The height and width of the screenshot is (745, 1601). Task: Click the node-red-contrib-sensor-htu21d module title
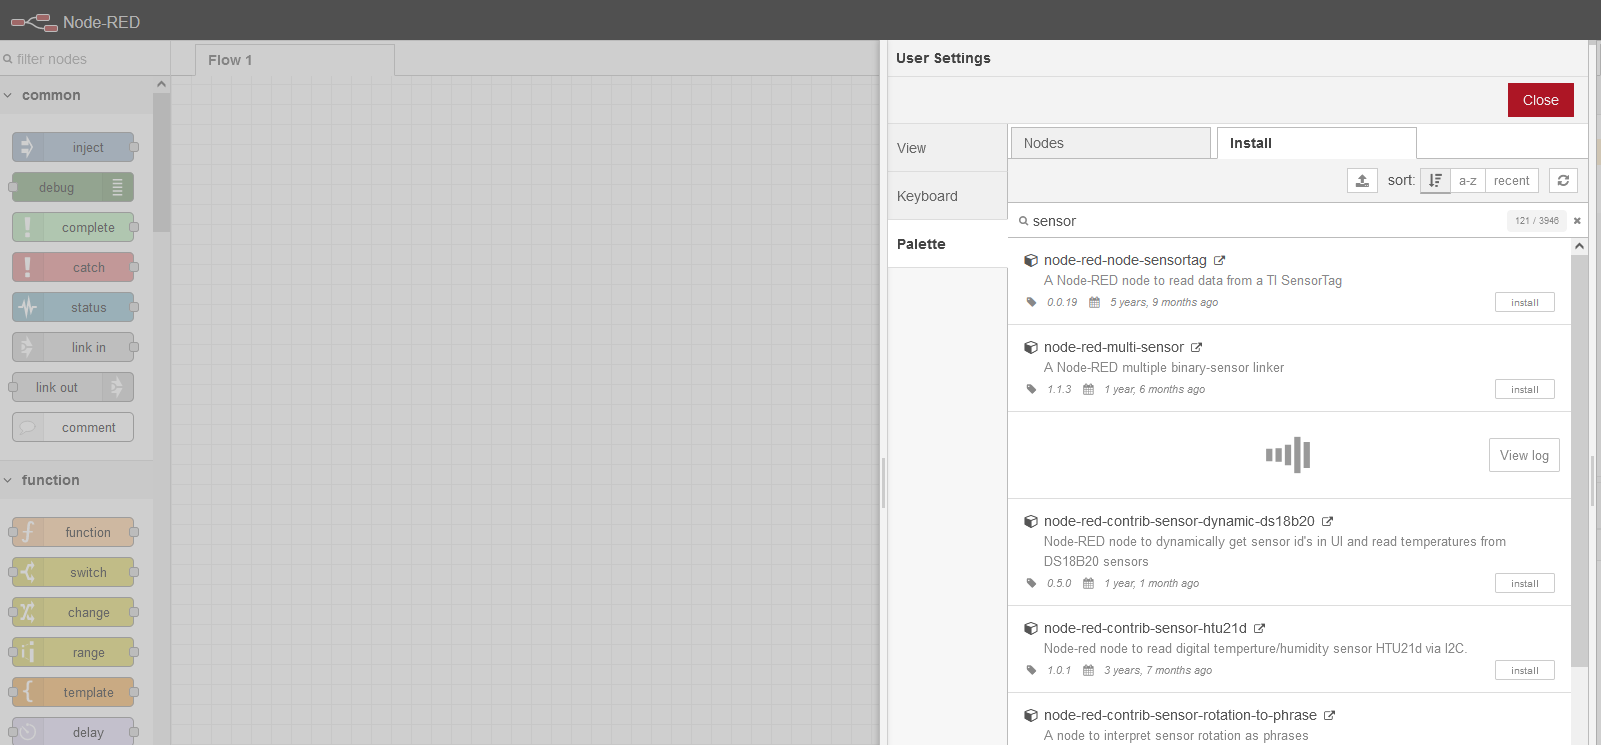1145,628
